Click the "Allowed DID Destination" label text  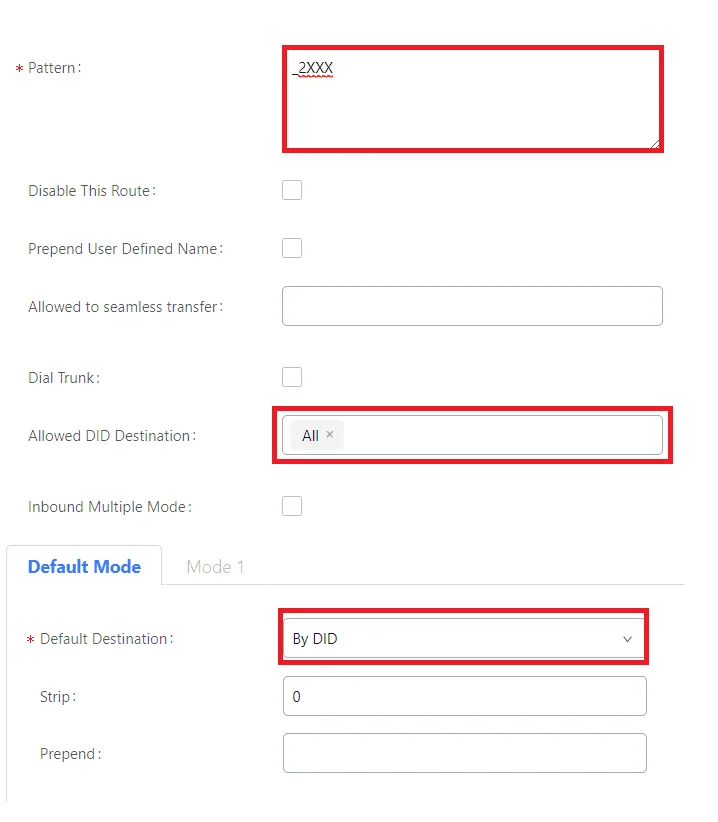(x=111, y=436)
